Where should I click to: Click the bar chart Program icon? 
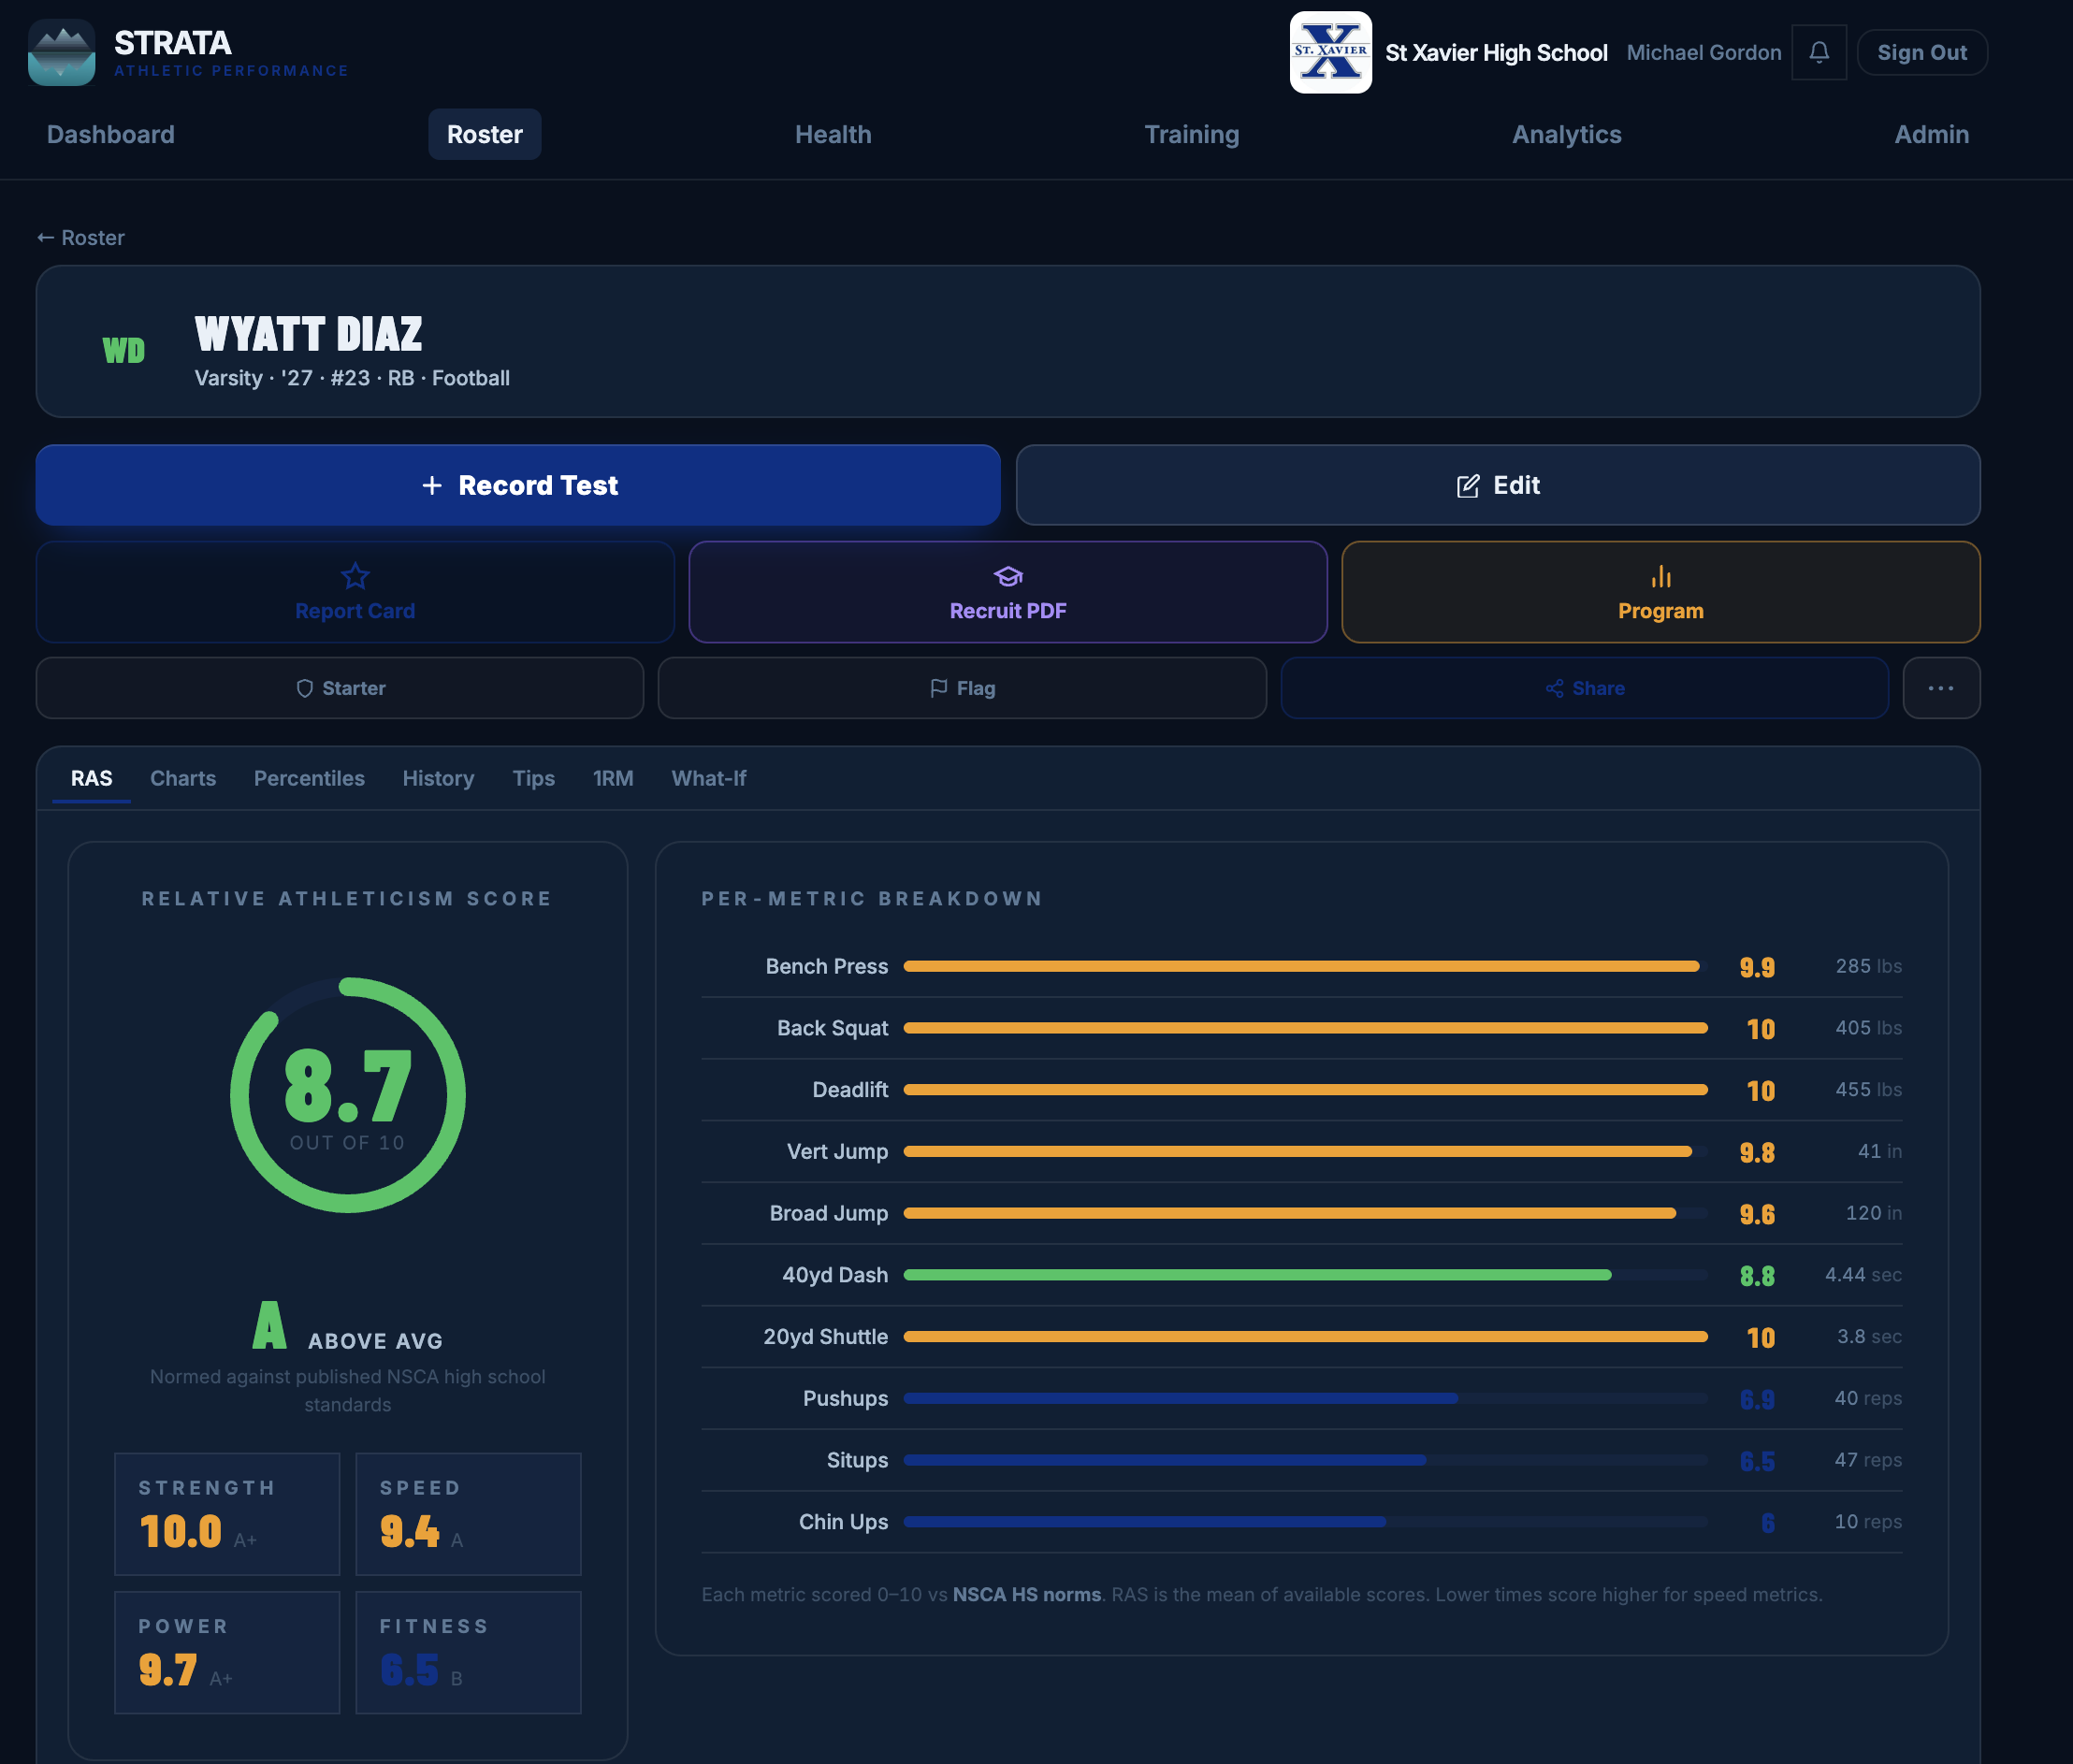click(x=1660, y=576)
